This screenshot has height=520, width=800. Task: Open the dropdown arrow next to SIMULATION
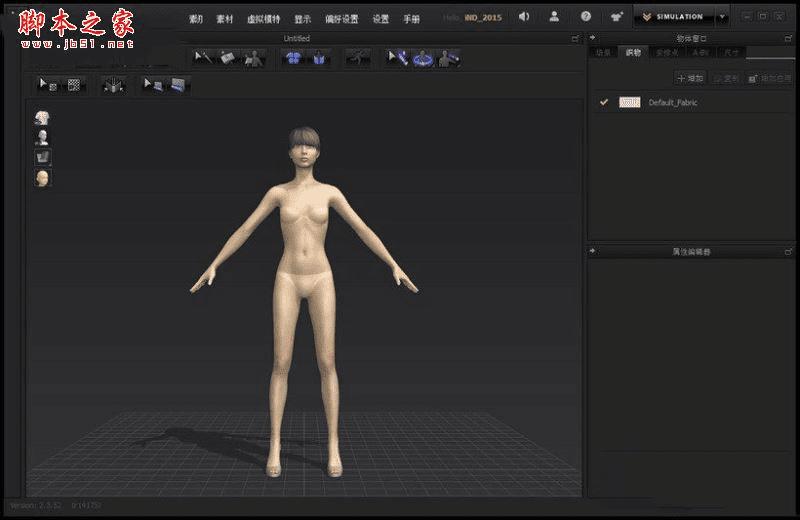722,17
